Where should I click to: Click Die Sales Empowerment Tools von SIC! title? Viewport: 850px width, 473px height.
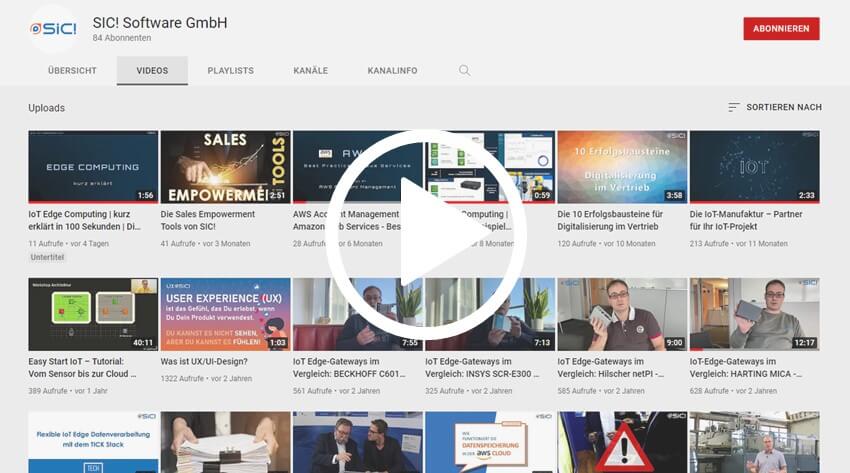(x=208, y=221)
